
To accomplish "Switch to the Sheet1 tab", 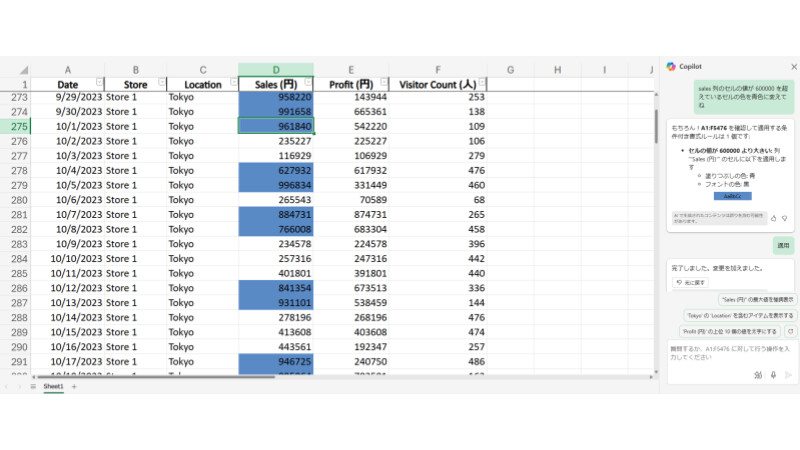I will (52, 386).
